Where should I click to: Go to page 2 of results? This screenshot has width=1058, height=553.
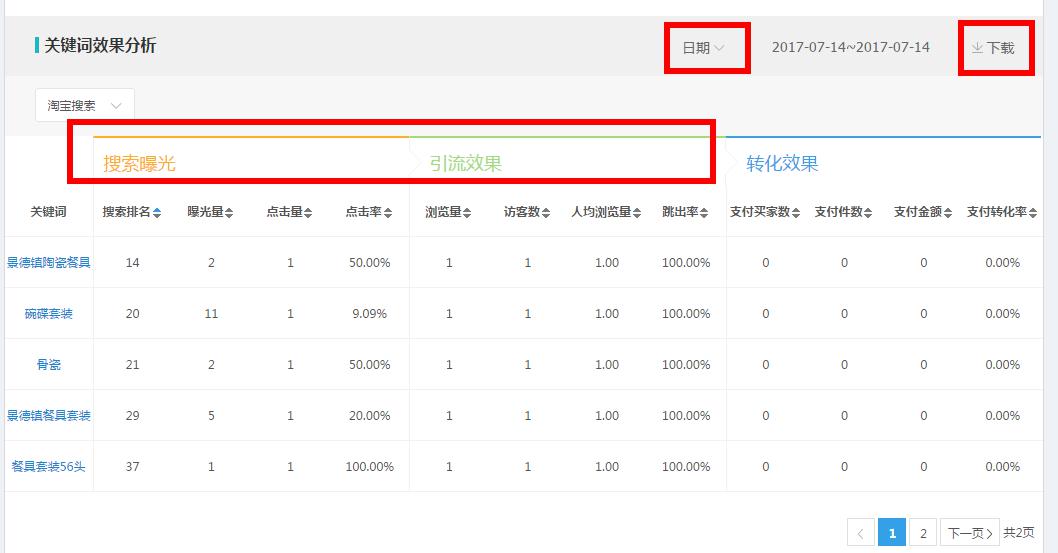pyautogui.click(x=923, y=533)
